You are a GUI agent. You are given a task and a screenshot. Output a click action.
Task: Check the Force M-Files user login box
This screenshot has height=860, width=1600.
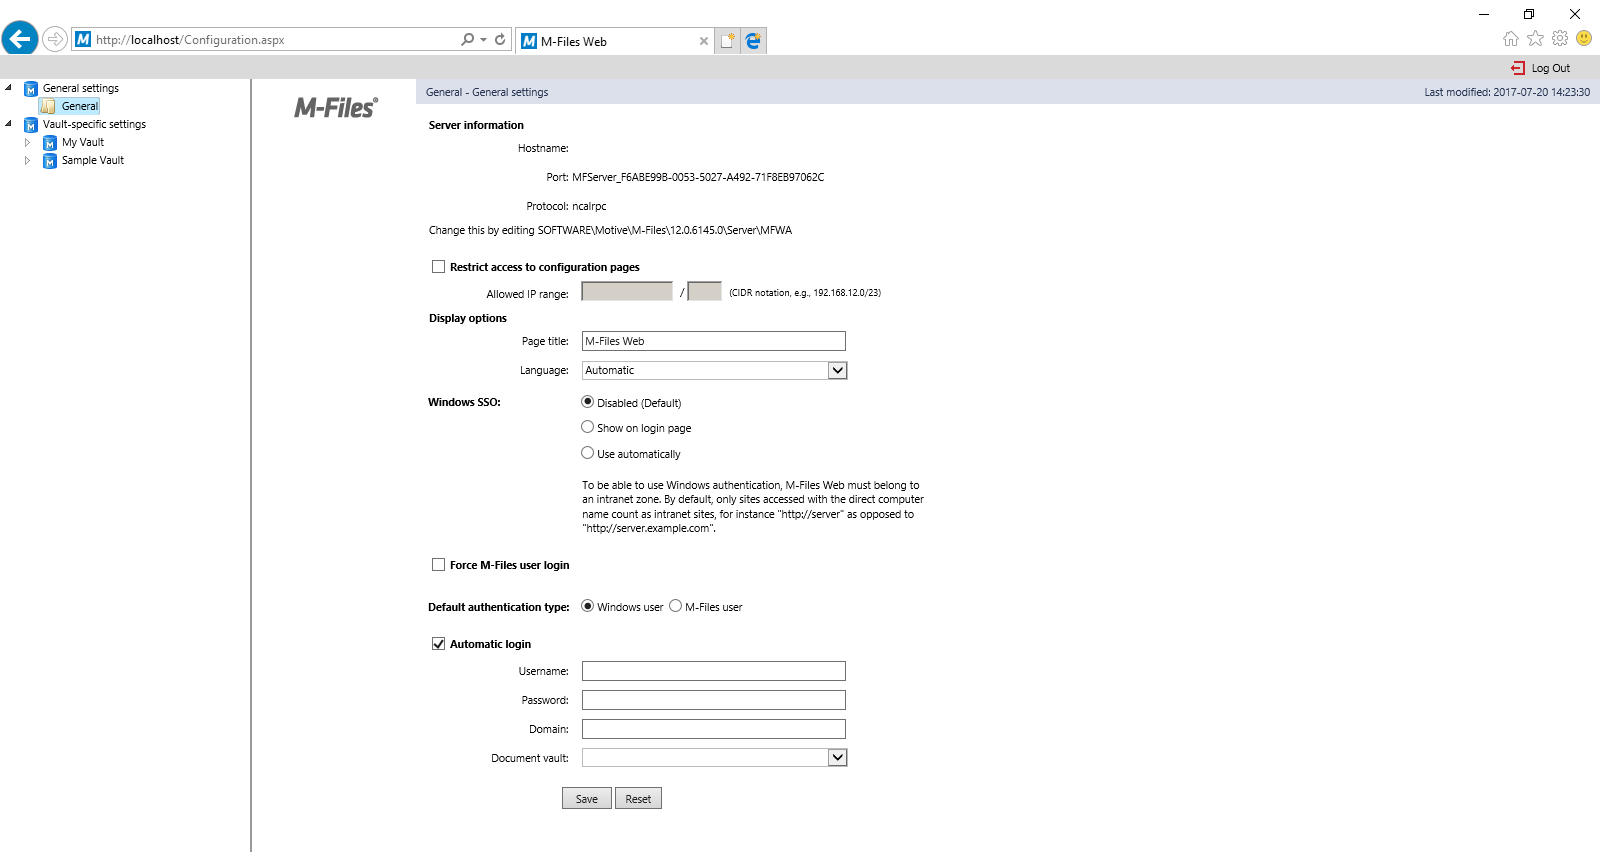(x=438, y=565)
